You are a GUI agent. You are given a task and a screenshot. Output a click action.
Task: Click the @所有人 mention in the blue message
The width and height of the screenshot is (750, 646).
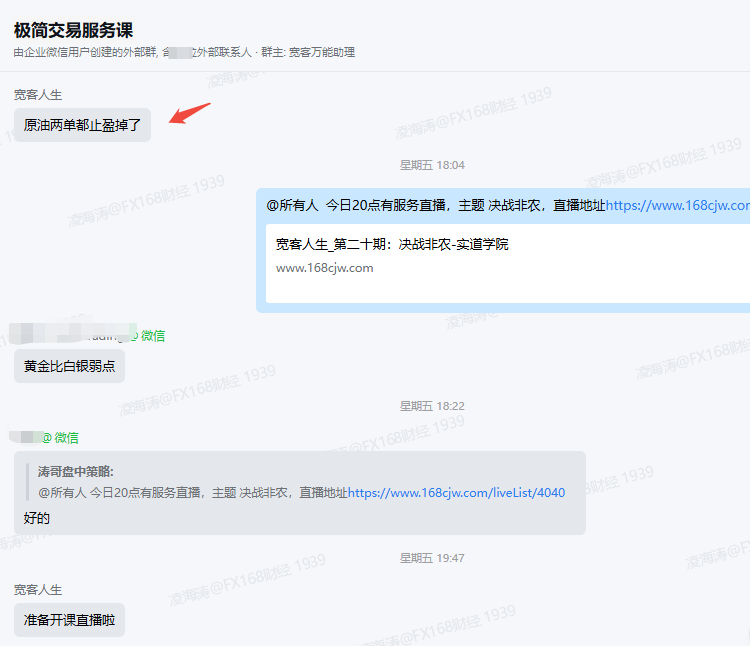pos(292,205)
